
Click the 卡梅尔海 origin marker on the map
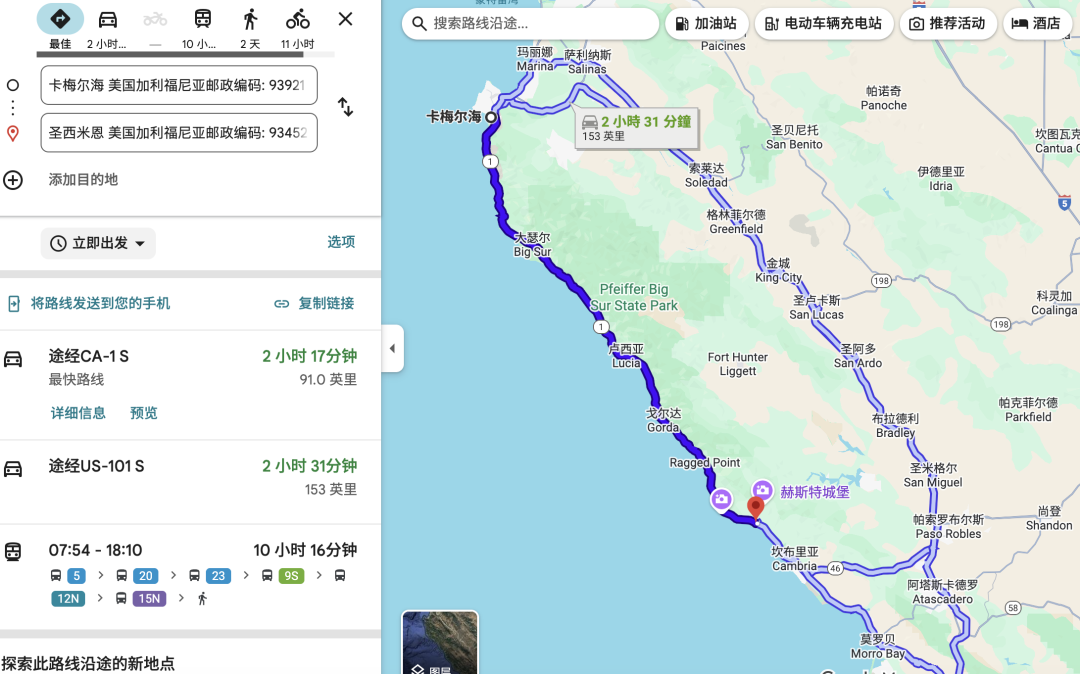pos(490,117)
